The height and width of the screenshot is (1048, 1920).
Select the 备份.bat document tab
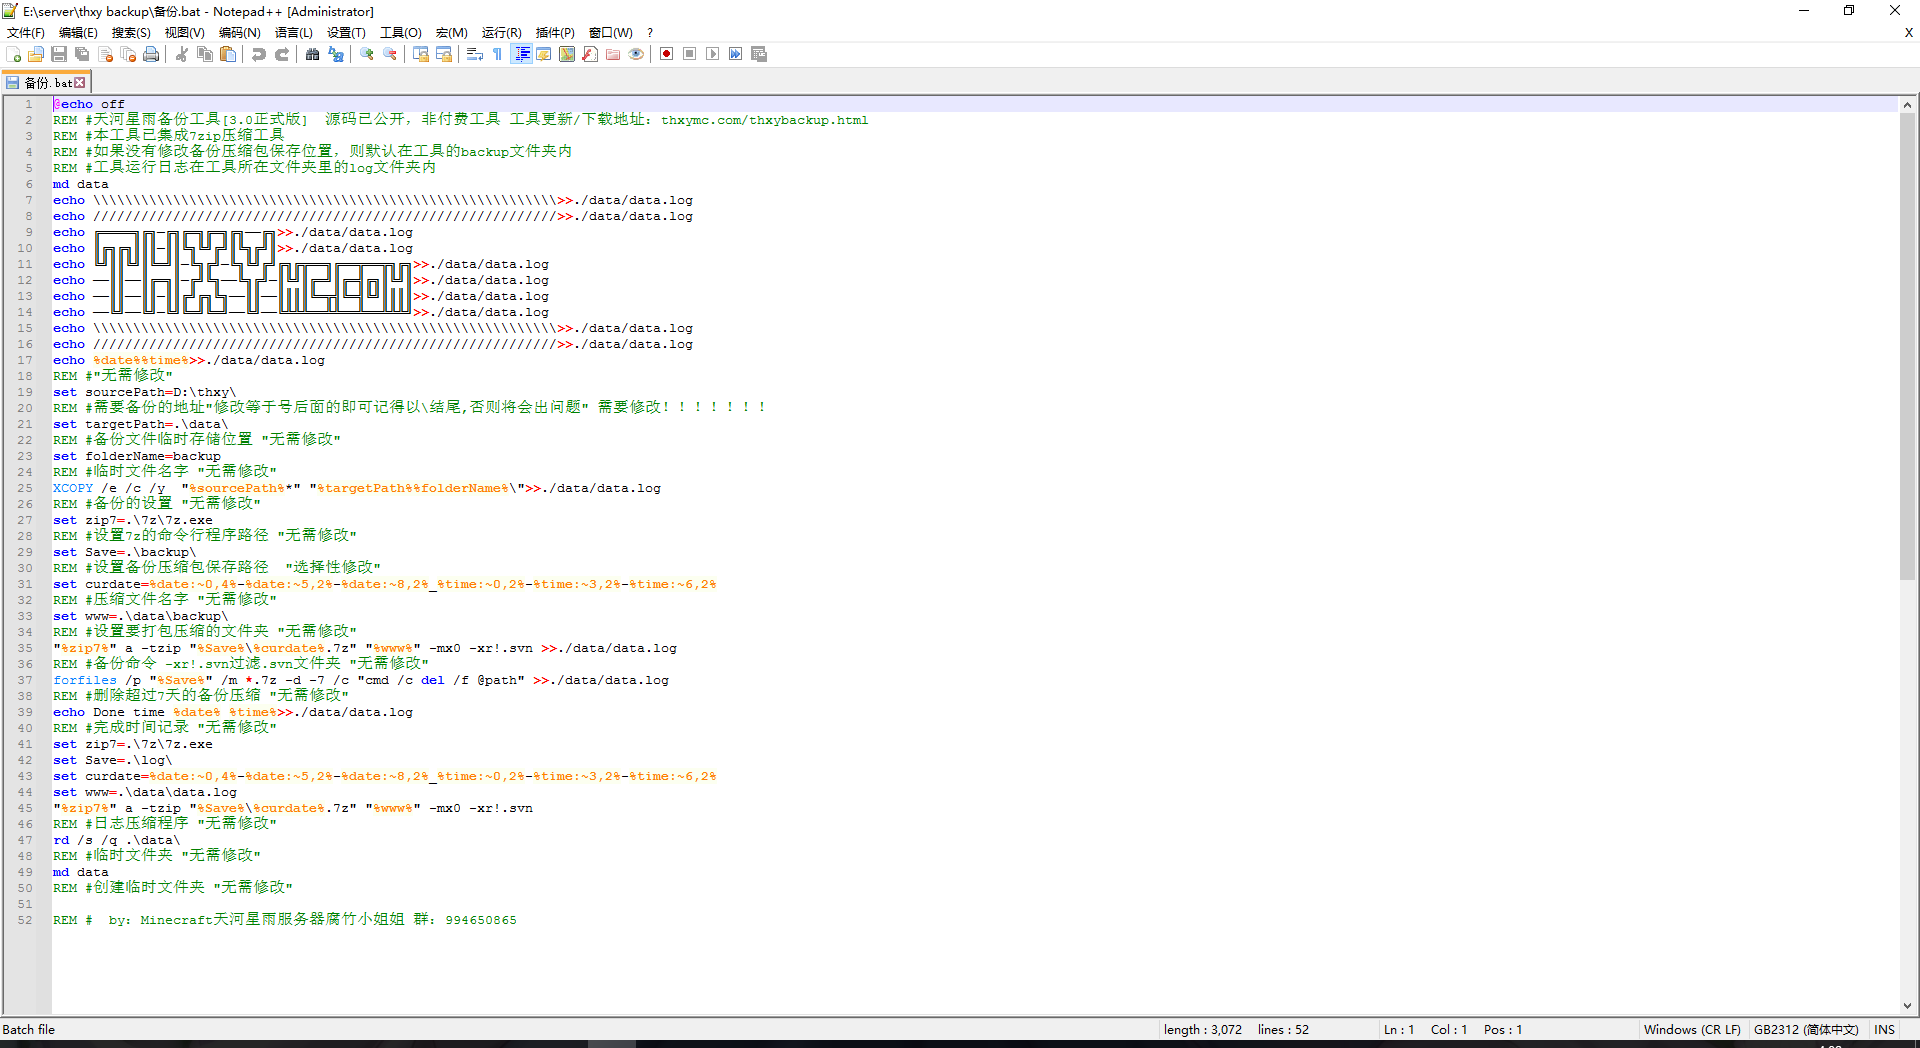tap(46, 83)
